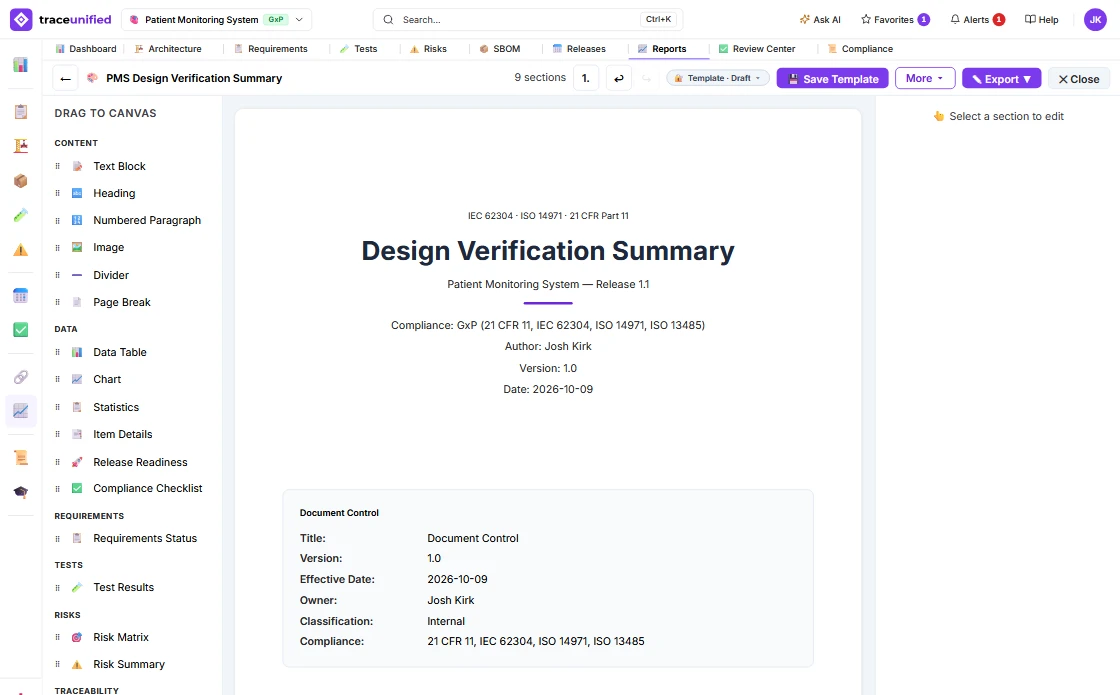Screen dimensions: 1120x695
Task: Open the Patient Monitoring System project dropdown
Action: [x=216, y=19]
